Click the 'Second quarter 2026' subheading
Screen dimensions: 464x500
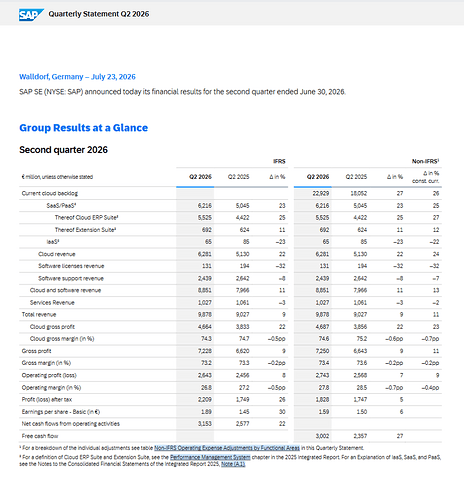tap(63, 150)
